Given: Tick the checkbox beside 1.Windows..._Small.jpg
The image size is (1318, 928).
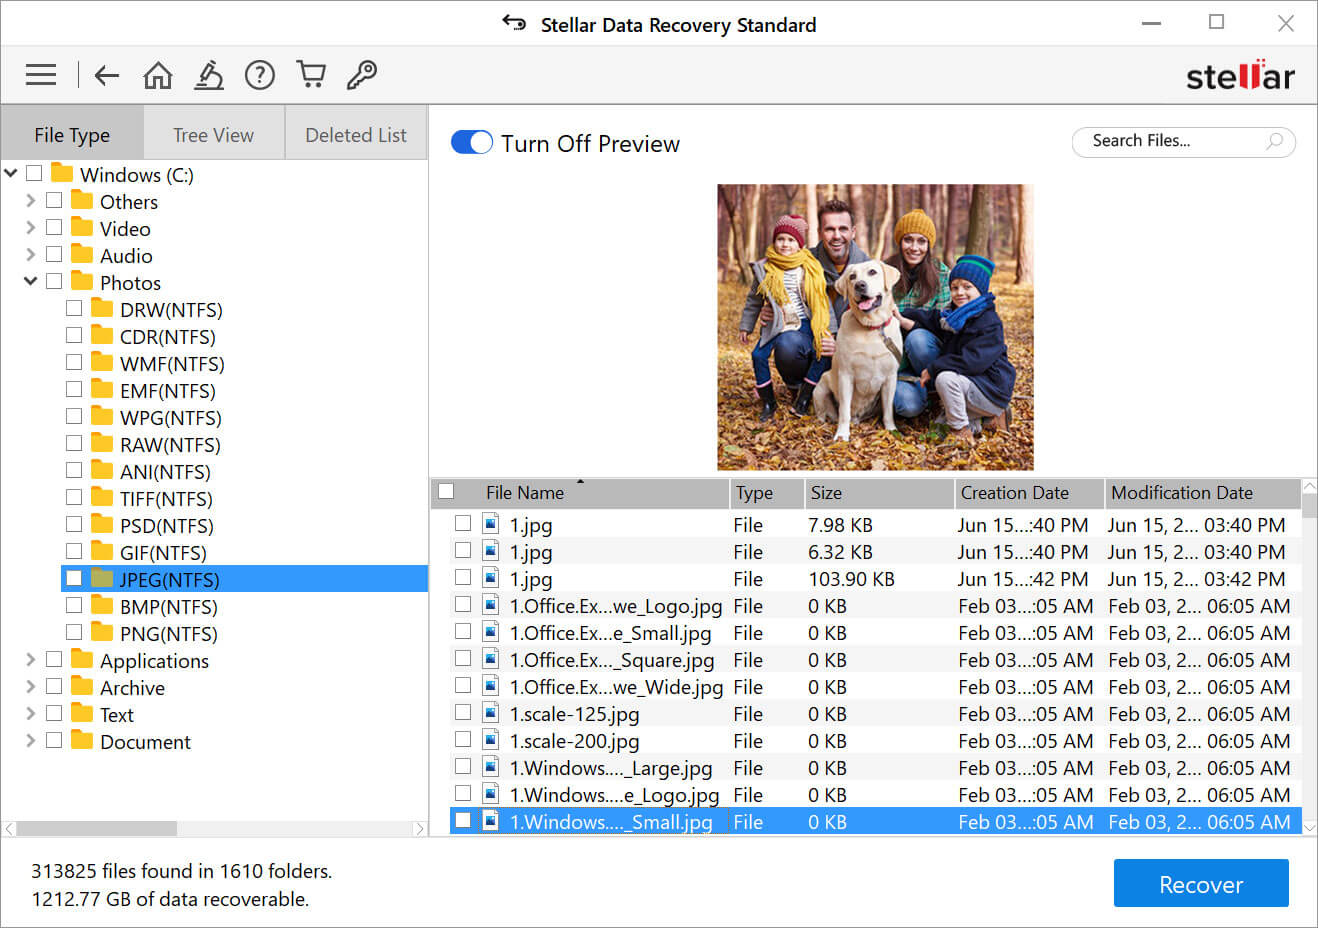Looking at the screenshot, I should point(463,820).
